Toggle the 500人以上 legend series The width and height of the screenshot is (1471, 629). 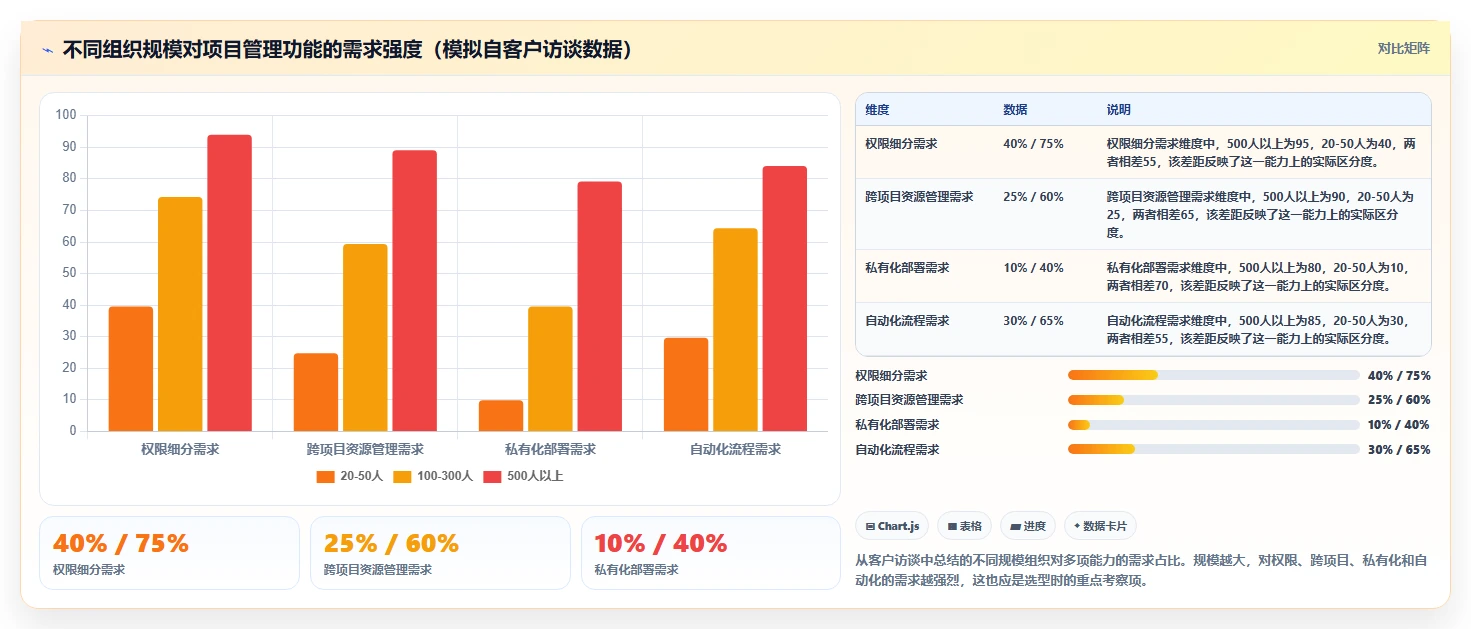523,476
